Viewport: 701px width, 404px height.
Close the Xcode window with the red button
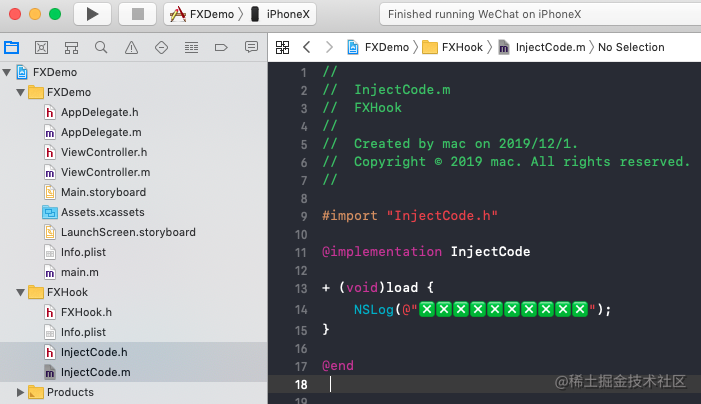[x=15, y=14]
